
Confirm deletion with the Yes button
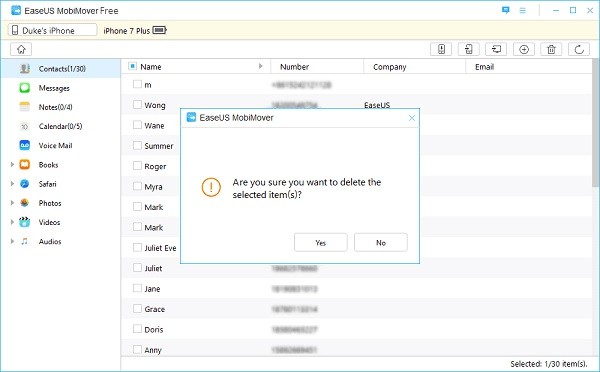(x=321, y=242)
